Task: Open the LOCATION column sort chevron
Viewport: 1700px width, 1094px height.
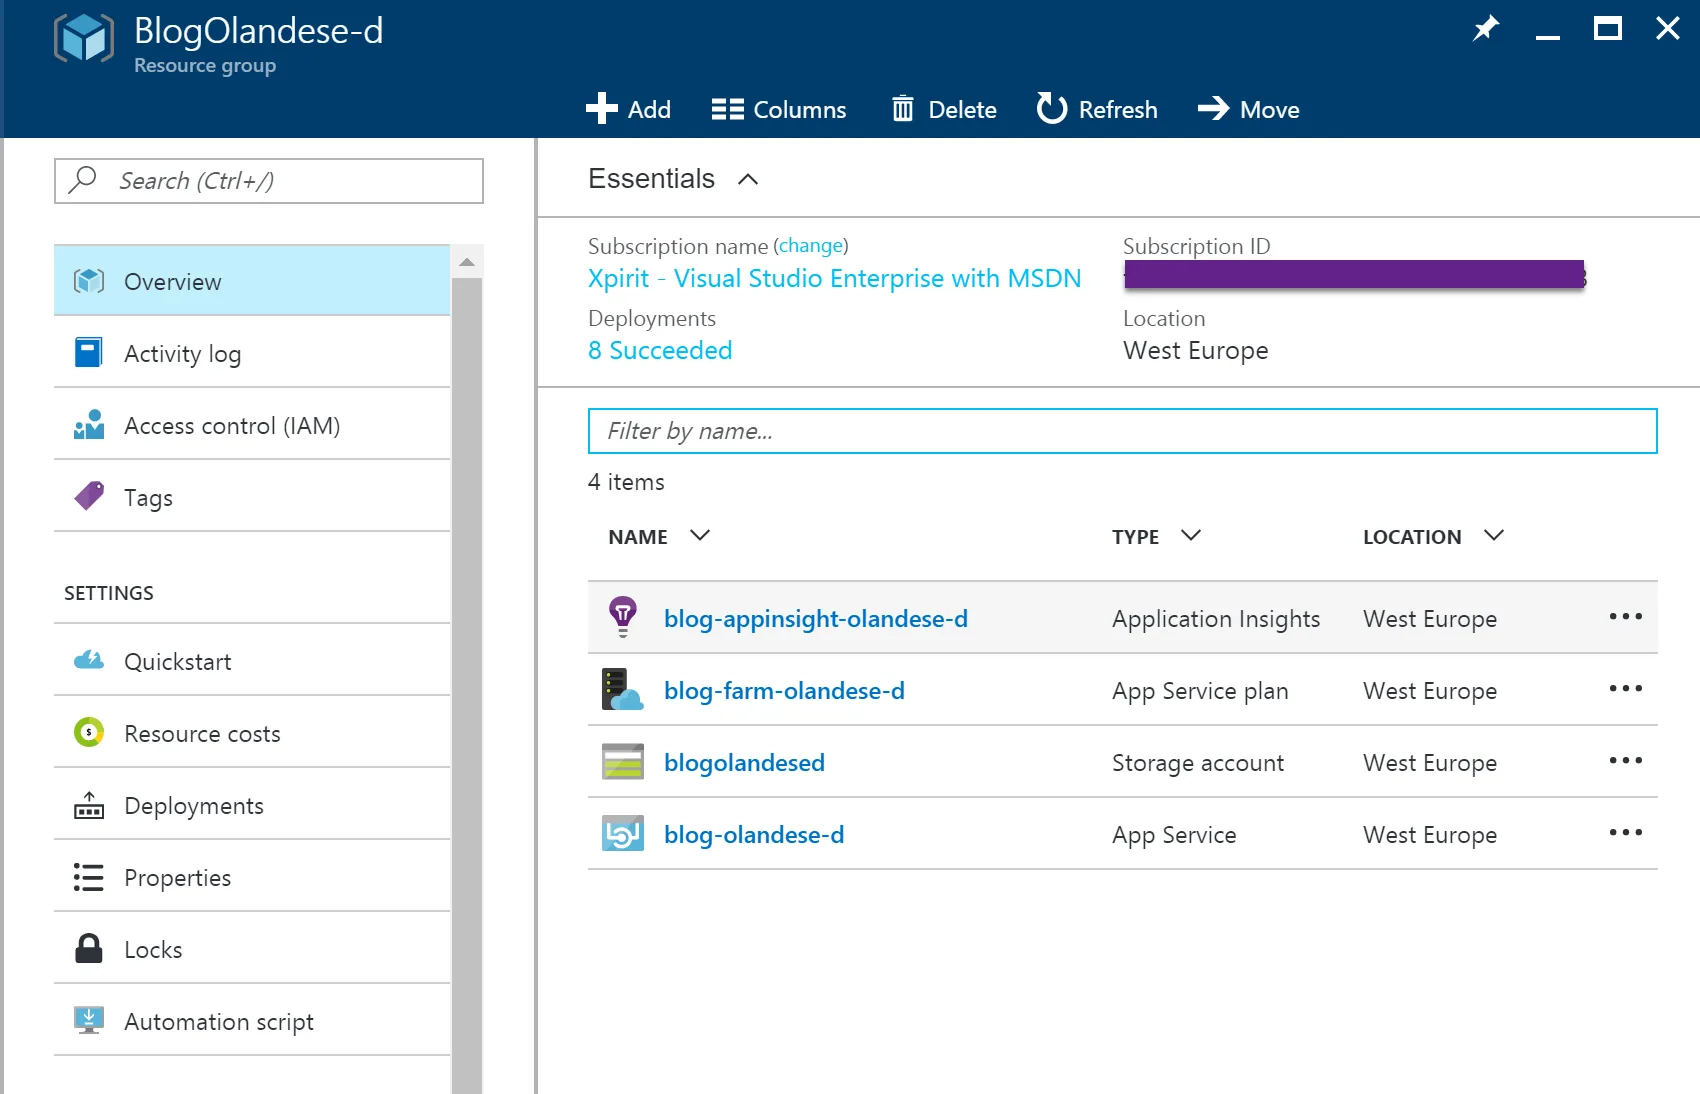Action: (1494, 535)
